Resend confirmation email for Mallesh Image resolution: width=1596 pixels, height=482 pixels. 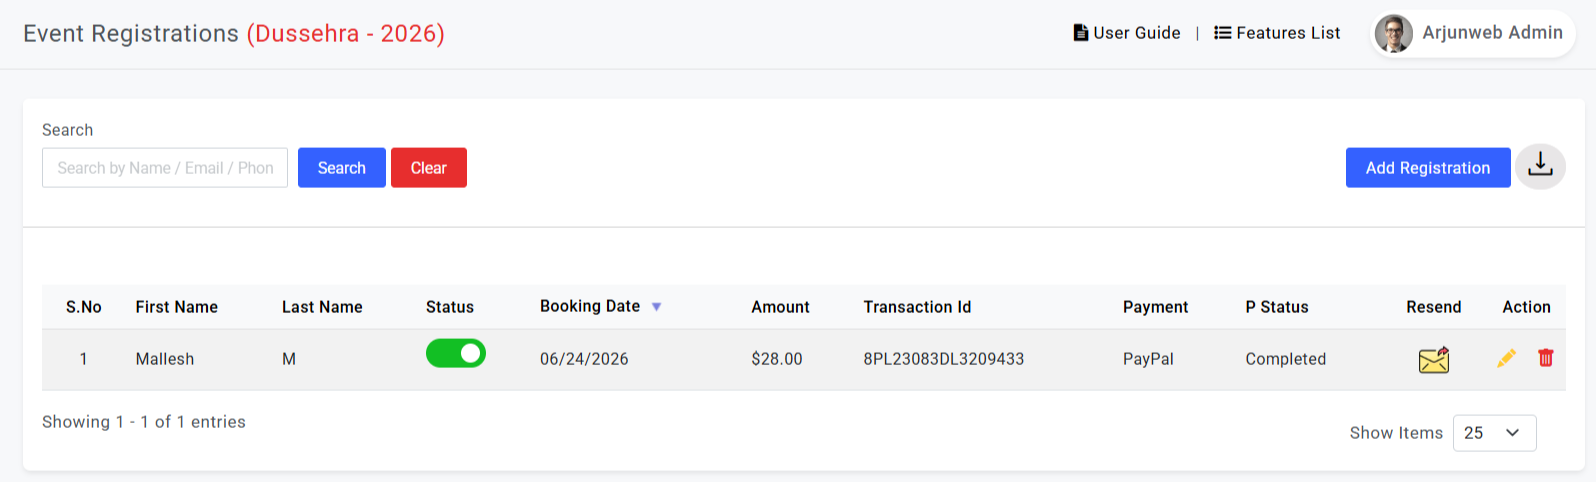pos(1433,359)
